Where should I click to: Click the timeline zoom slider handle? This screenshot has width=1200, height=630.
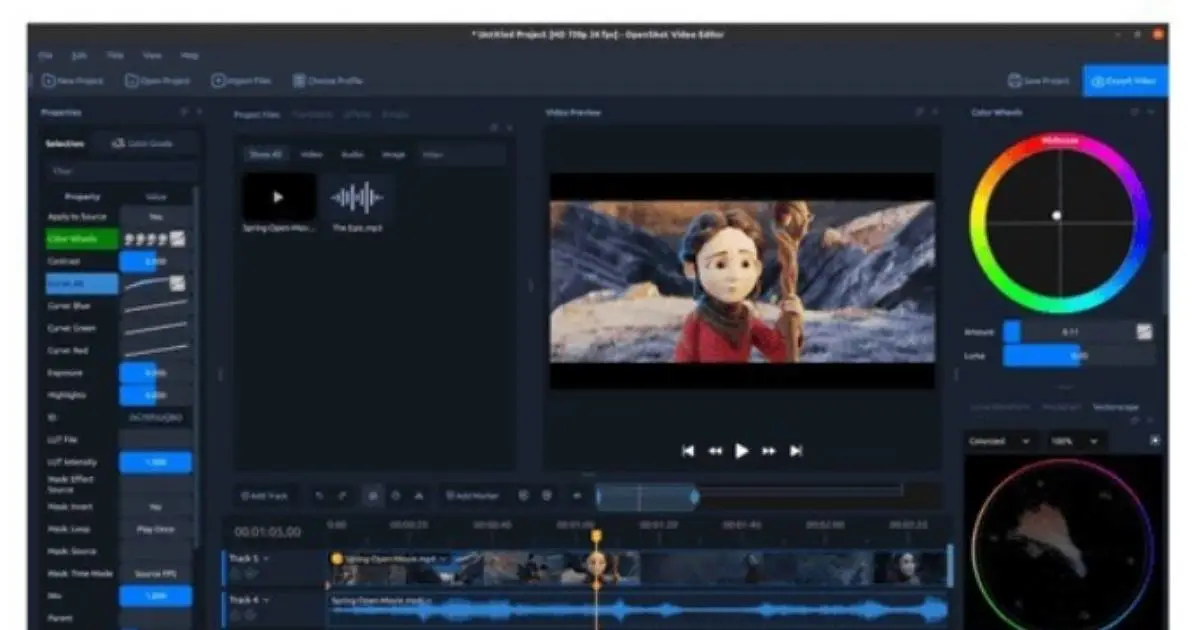694,496
